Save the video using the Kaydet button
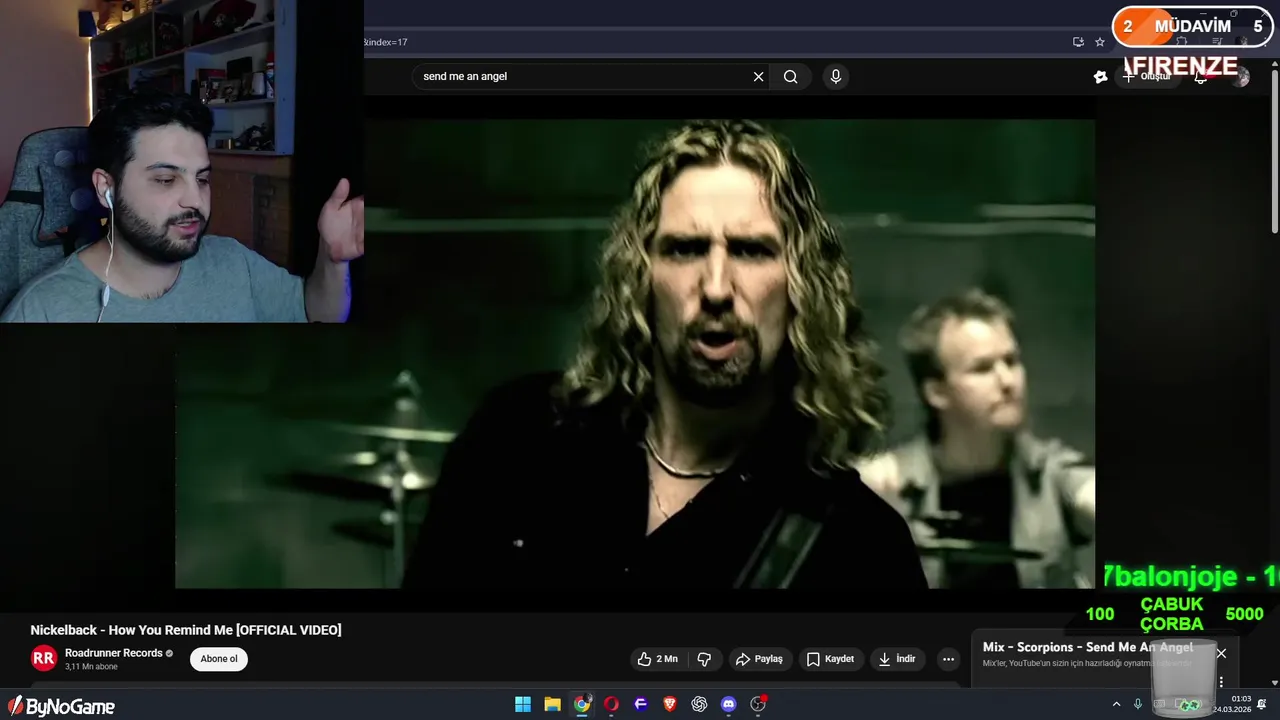This screenshot has width=1280, height=720. point(830,659)
